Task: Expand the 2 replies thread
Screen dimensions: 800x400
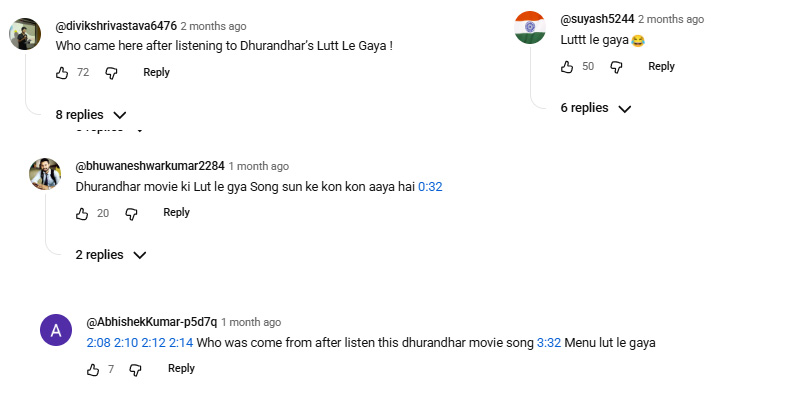Action: 111,255
